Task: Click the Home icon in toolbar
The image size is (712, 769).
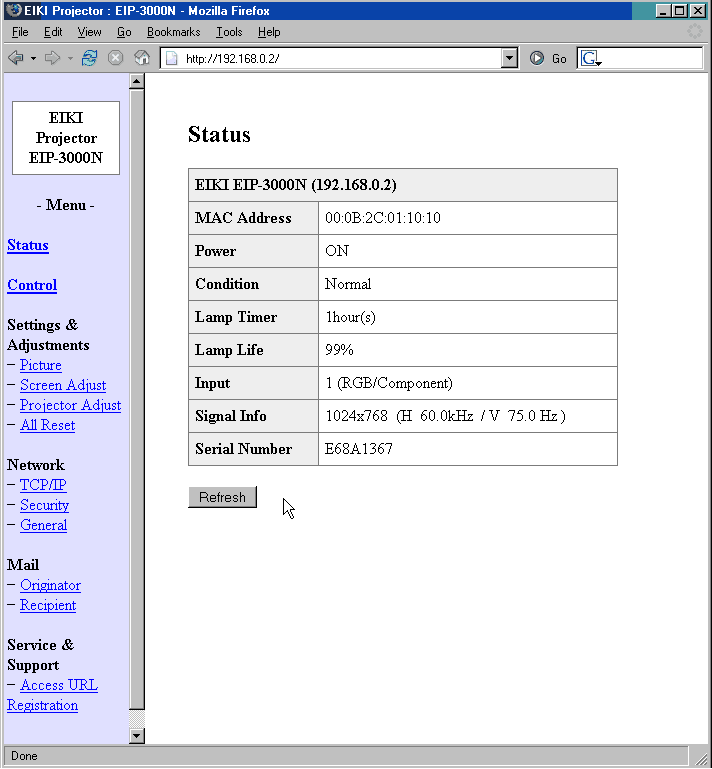Action: point(142,58)
